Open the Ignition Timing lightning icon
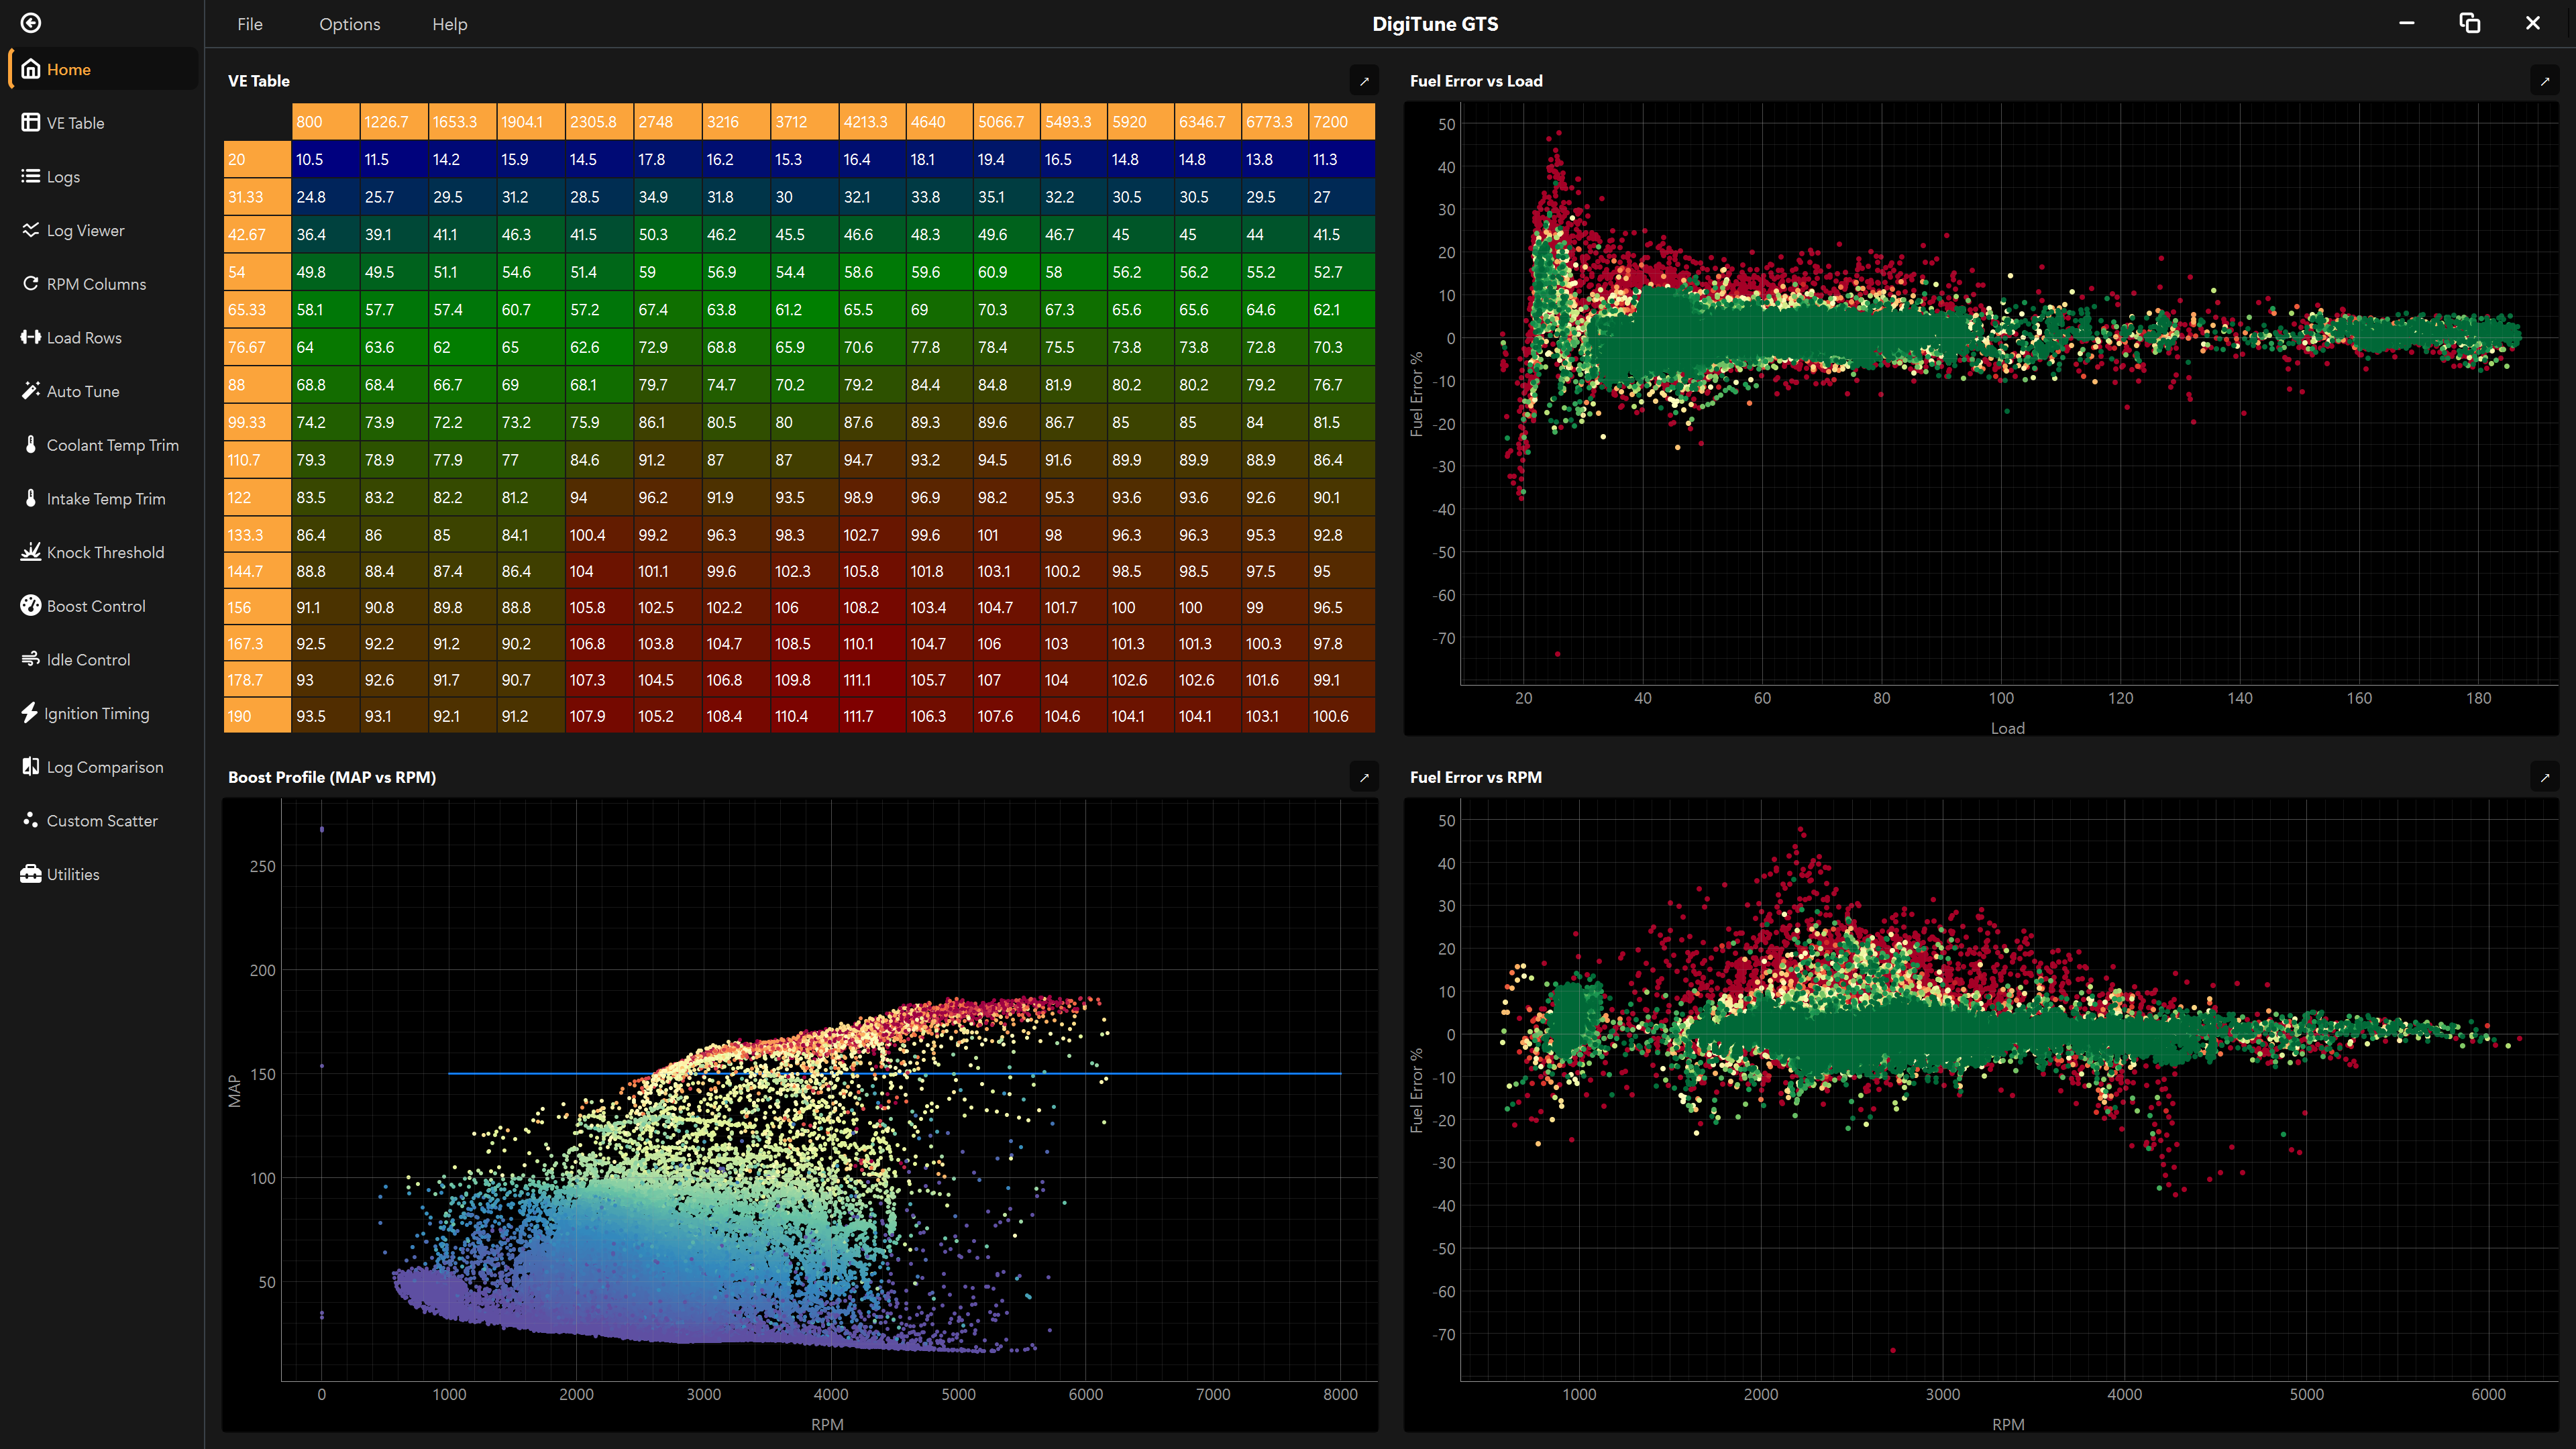2576x1449 pixels. 30,713
